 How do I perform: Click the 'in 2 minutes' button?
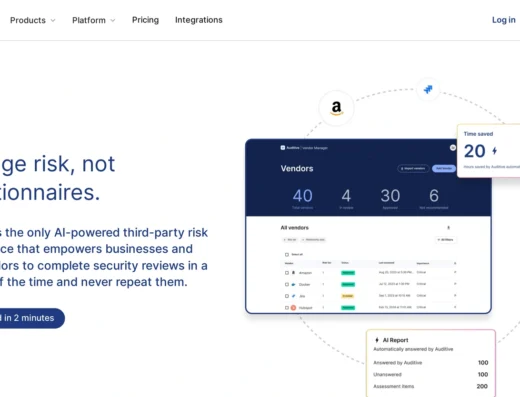[29, 318]
